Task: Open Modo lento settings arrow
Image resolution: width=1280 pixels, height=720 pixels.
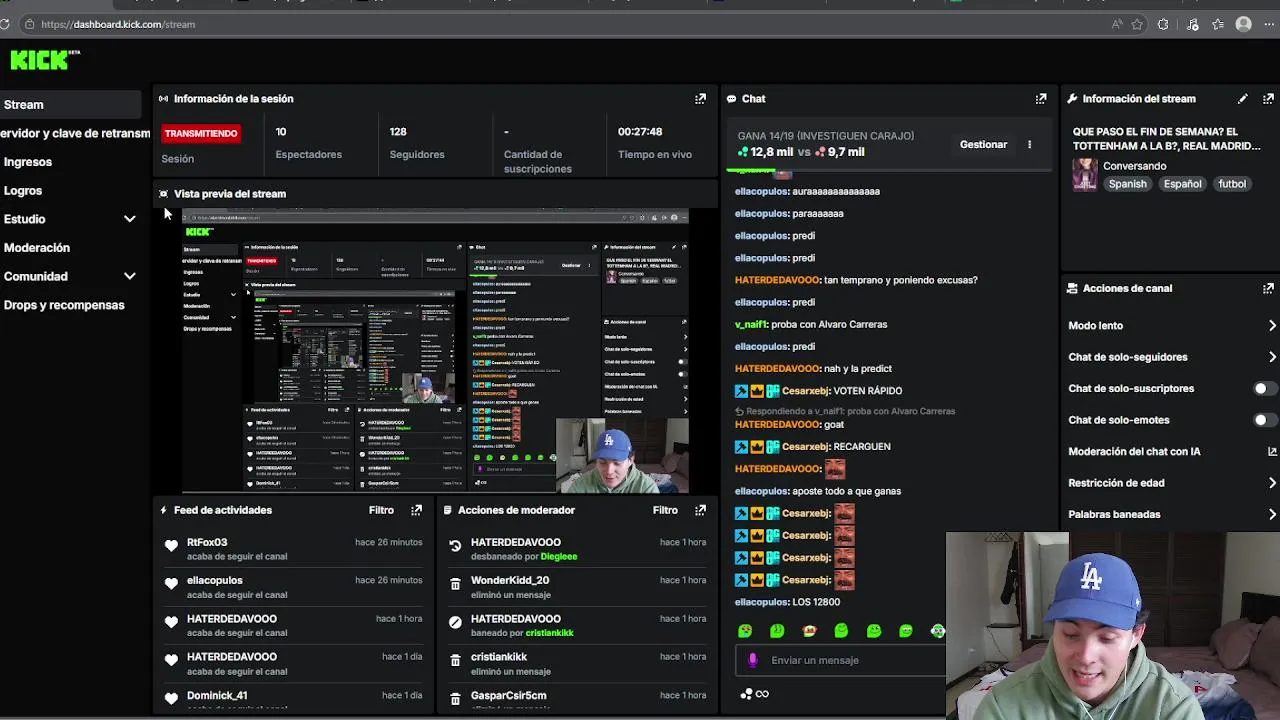Action: [x=1272, y=325]
